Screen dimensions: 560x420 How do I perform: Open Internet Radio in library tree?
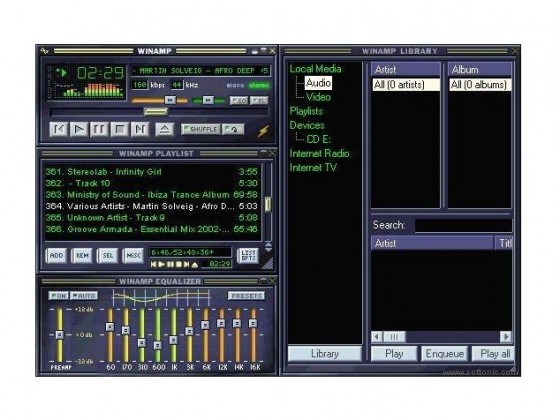(x=319, y=153)
